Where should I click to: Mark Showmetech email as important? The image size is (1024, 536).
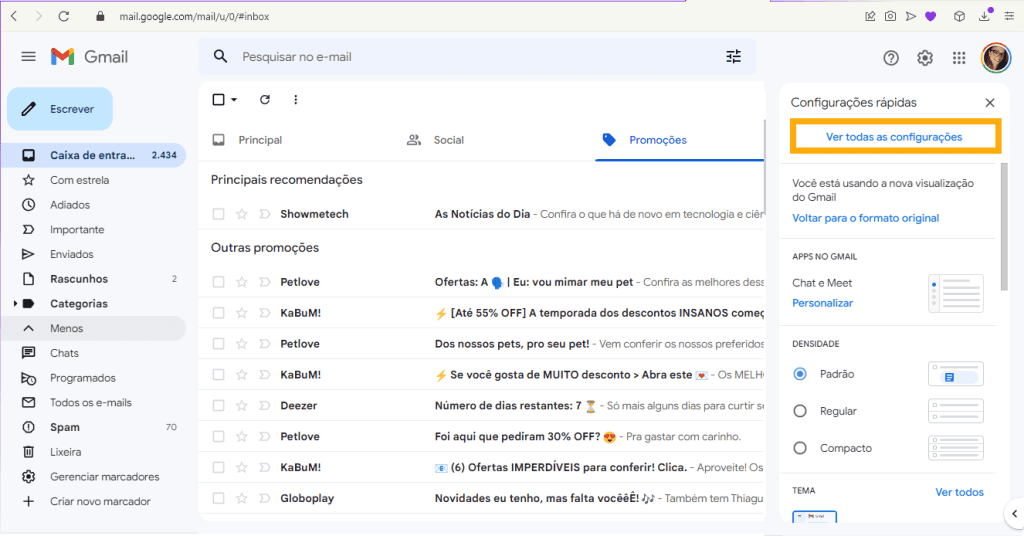point(264,214)
